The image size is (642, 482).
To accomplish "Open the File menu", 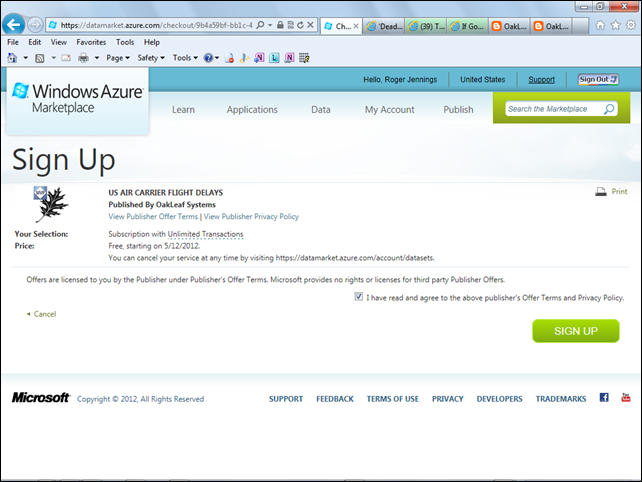I will click(x=13, y=42).
